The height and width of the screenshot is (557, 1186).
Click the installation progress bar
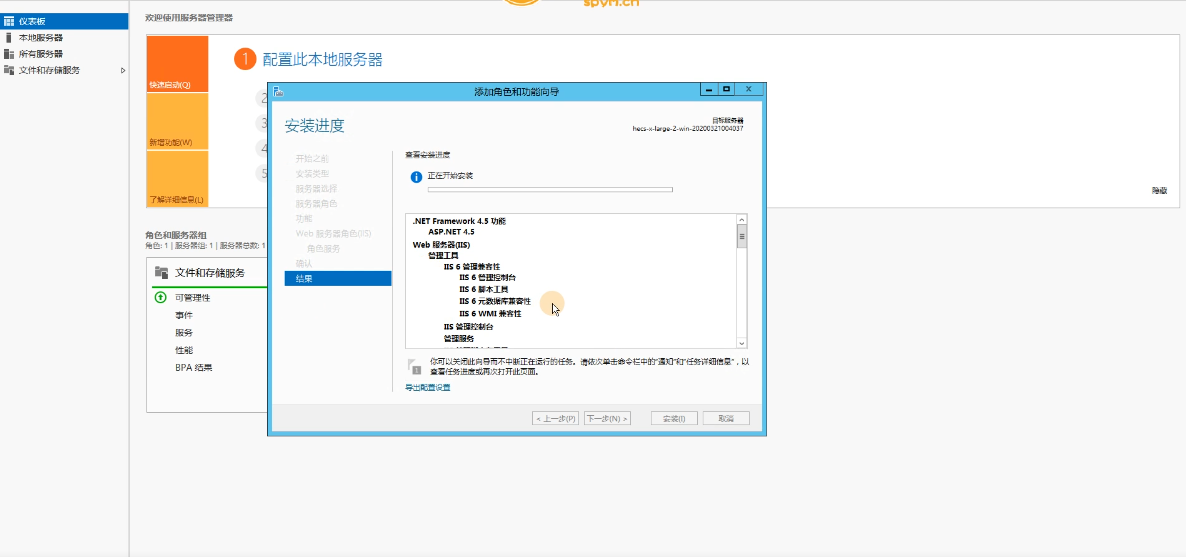[550, 189]
